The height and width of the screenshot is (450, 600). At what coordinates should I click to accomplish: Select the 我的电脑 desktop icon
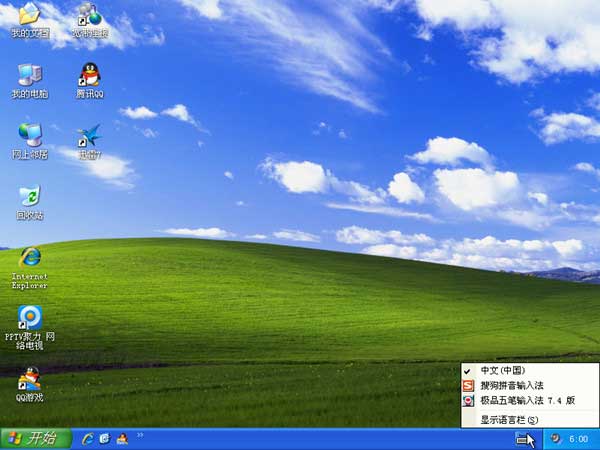tap(29, 81)
